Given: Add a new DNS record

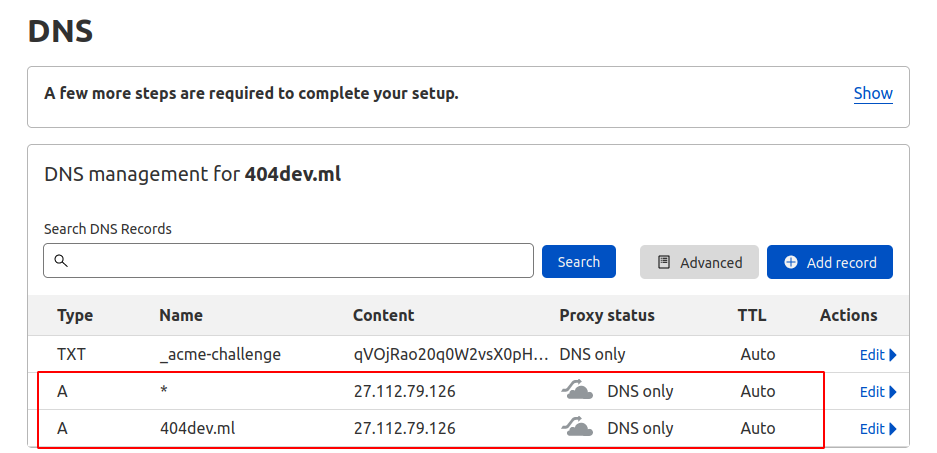Looking at the screenshot, I should point(829,262).
